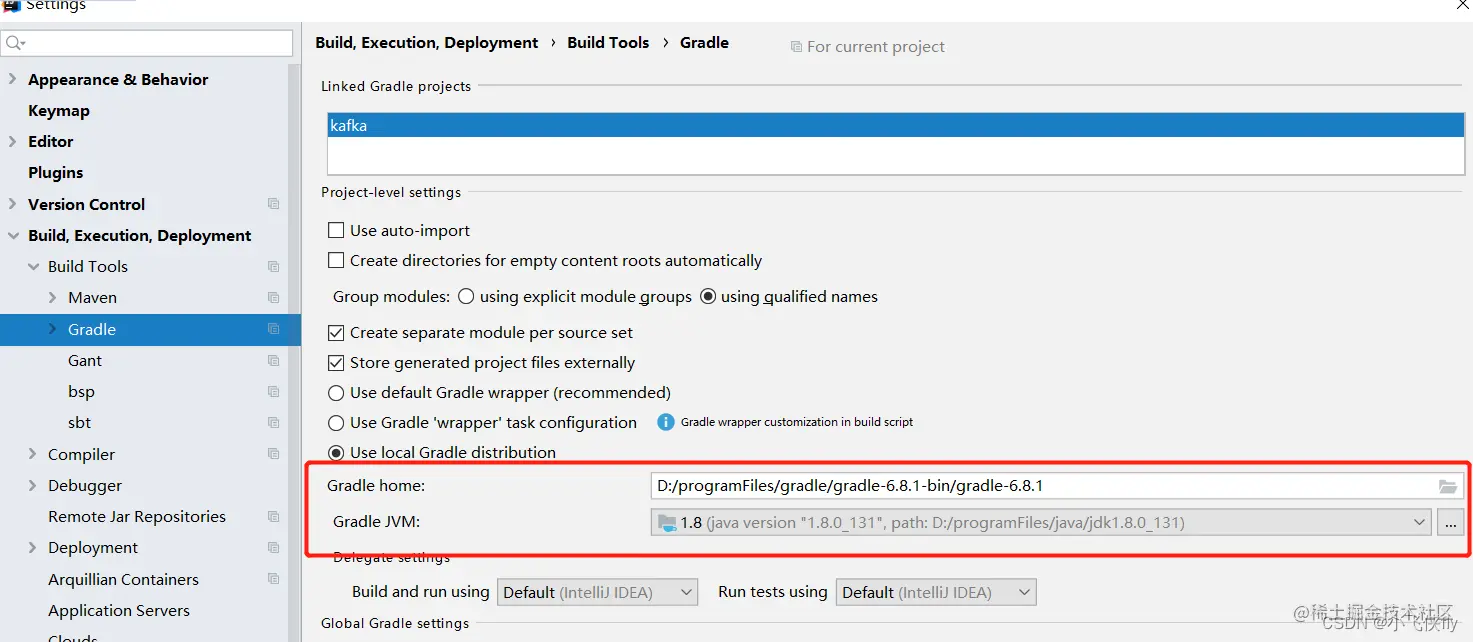Expand the Maven node arrow

(x=53, y=298)
